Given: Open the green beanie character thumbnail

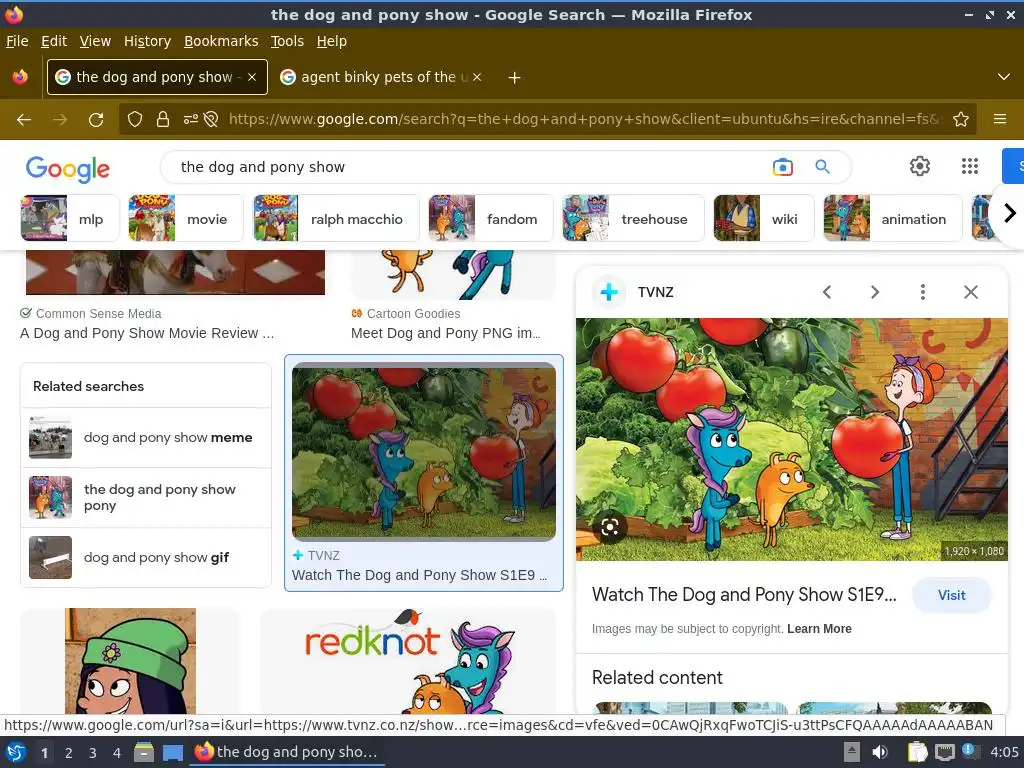Looking at the screenshot, I should click(130, 660).
